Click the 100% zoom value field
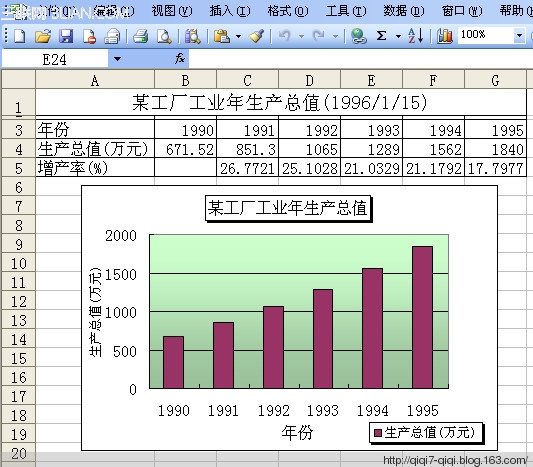533x467 pixels. [x=485, y=35]
